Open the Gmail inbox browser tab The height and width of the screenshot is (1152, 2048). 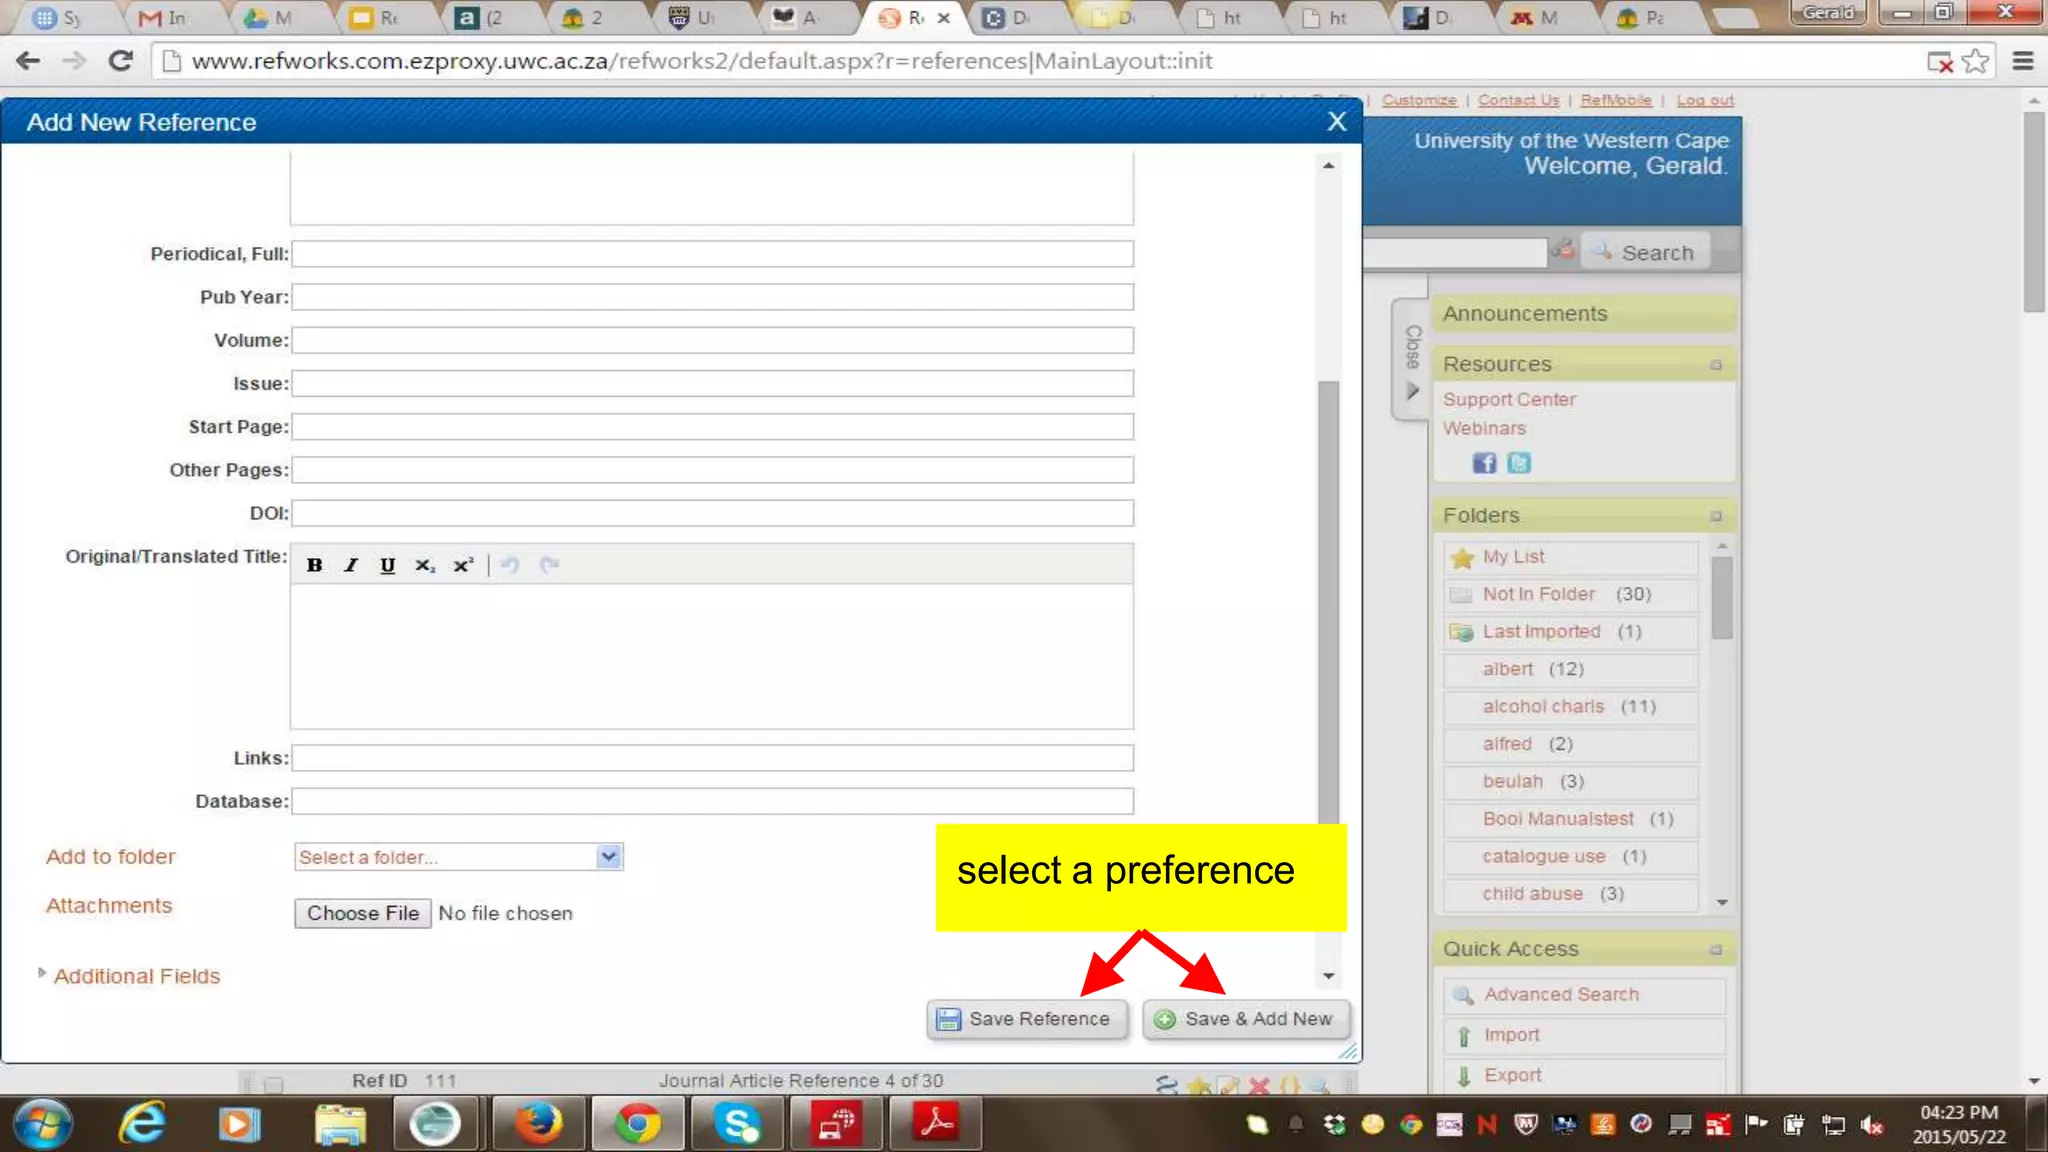(x=164, y=18)
